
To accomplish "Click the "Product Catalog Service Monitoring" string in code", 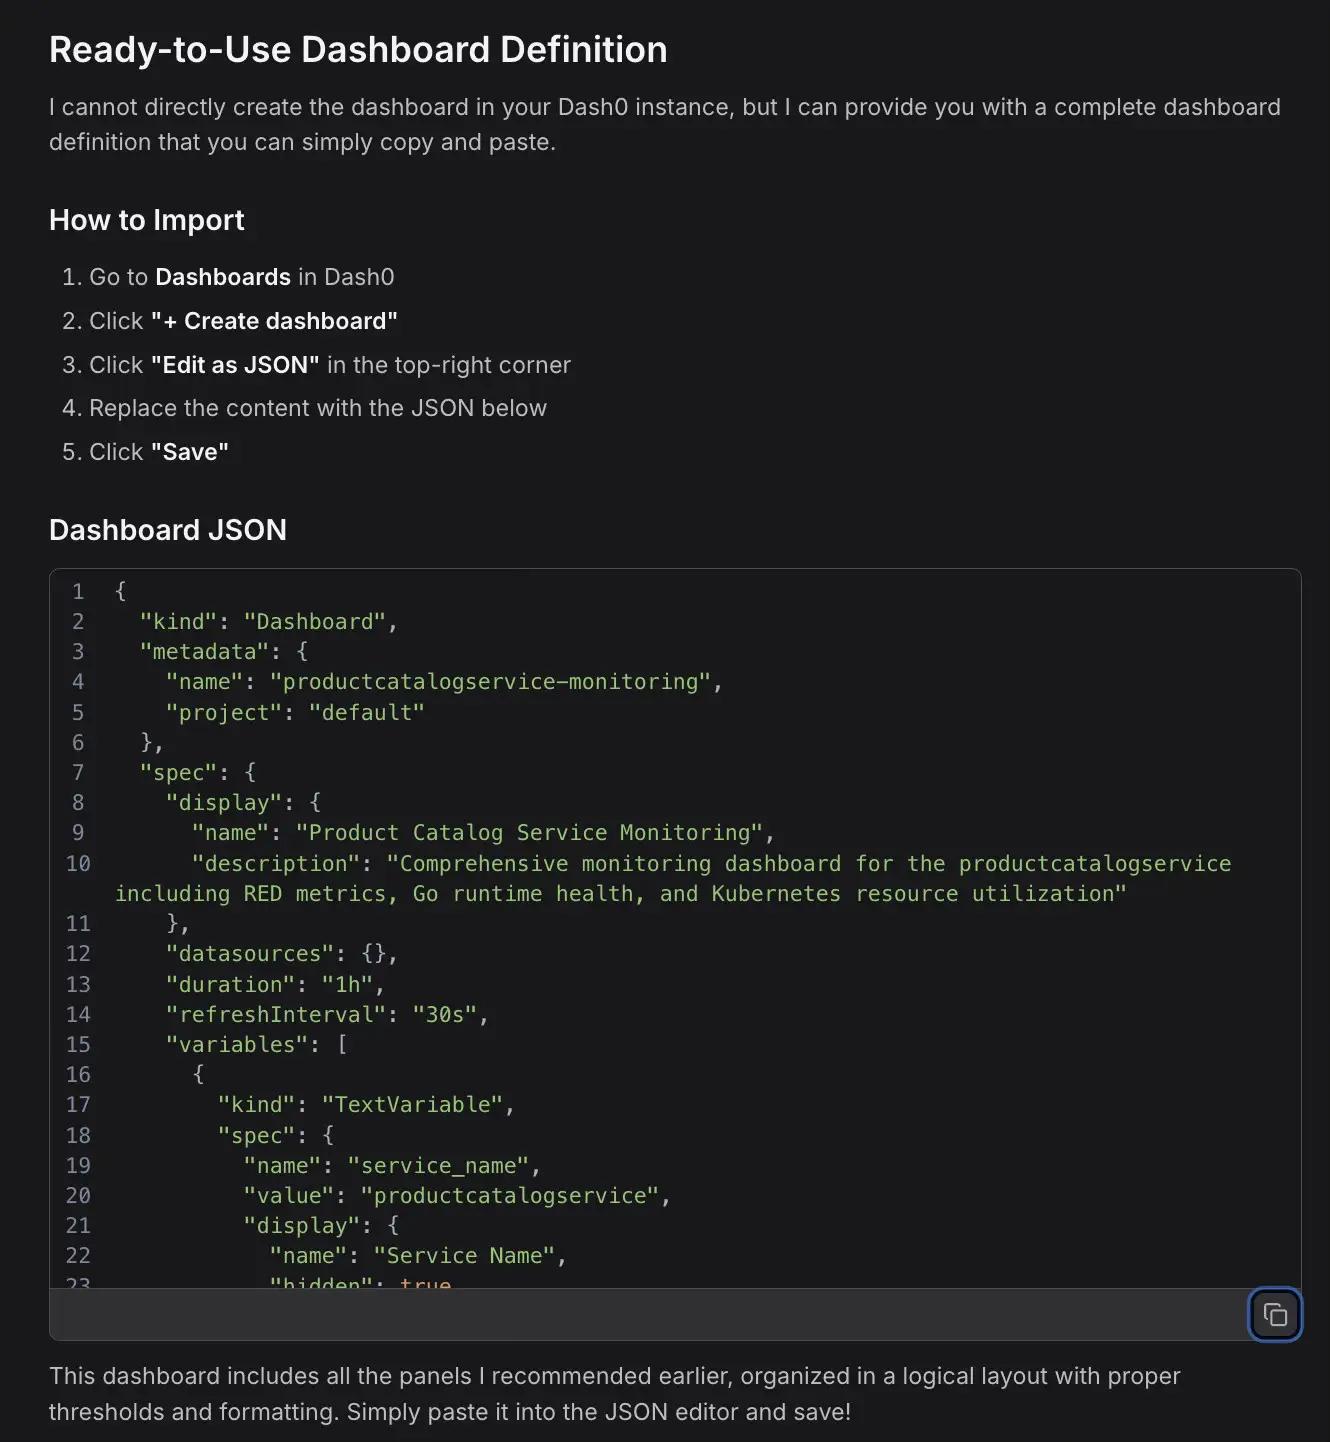I will click(529, 833).
